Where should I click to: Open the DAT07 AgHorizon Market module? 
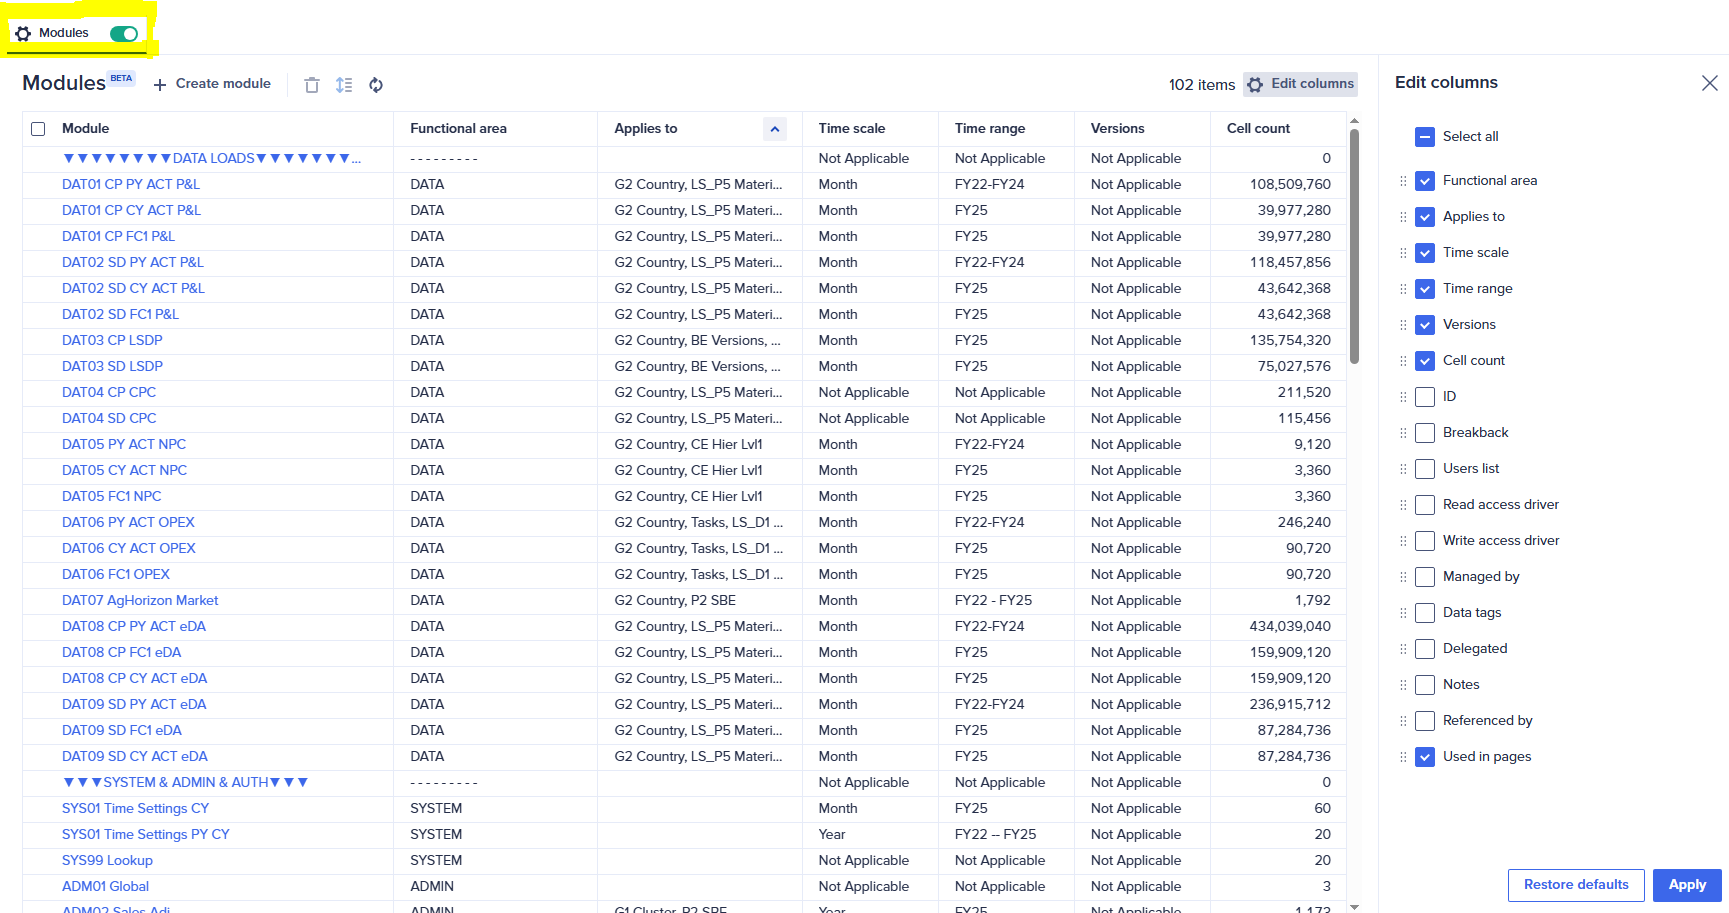point(140,601)
